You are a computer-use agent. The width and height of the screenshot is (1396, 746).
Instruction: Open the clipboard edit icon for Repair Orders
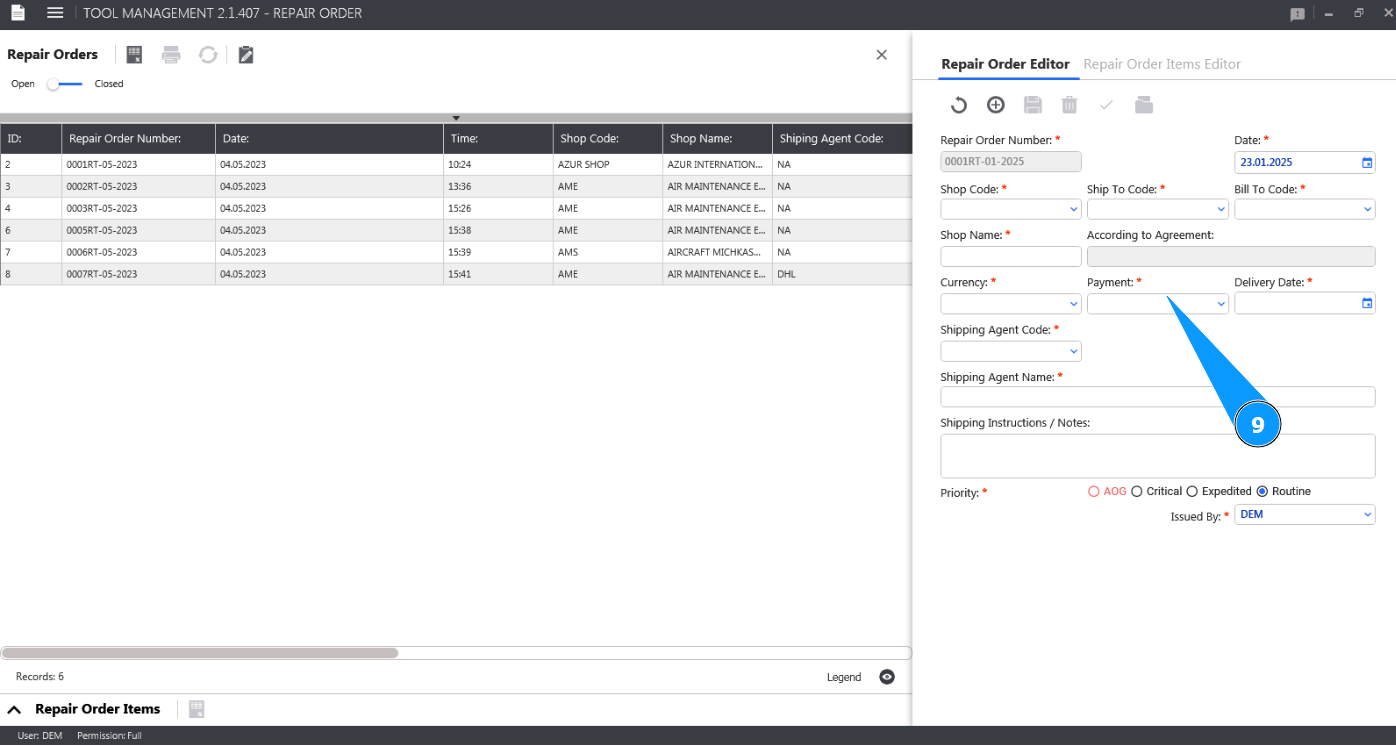[246, 55]
